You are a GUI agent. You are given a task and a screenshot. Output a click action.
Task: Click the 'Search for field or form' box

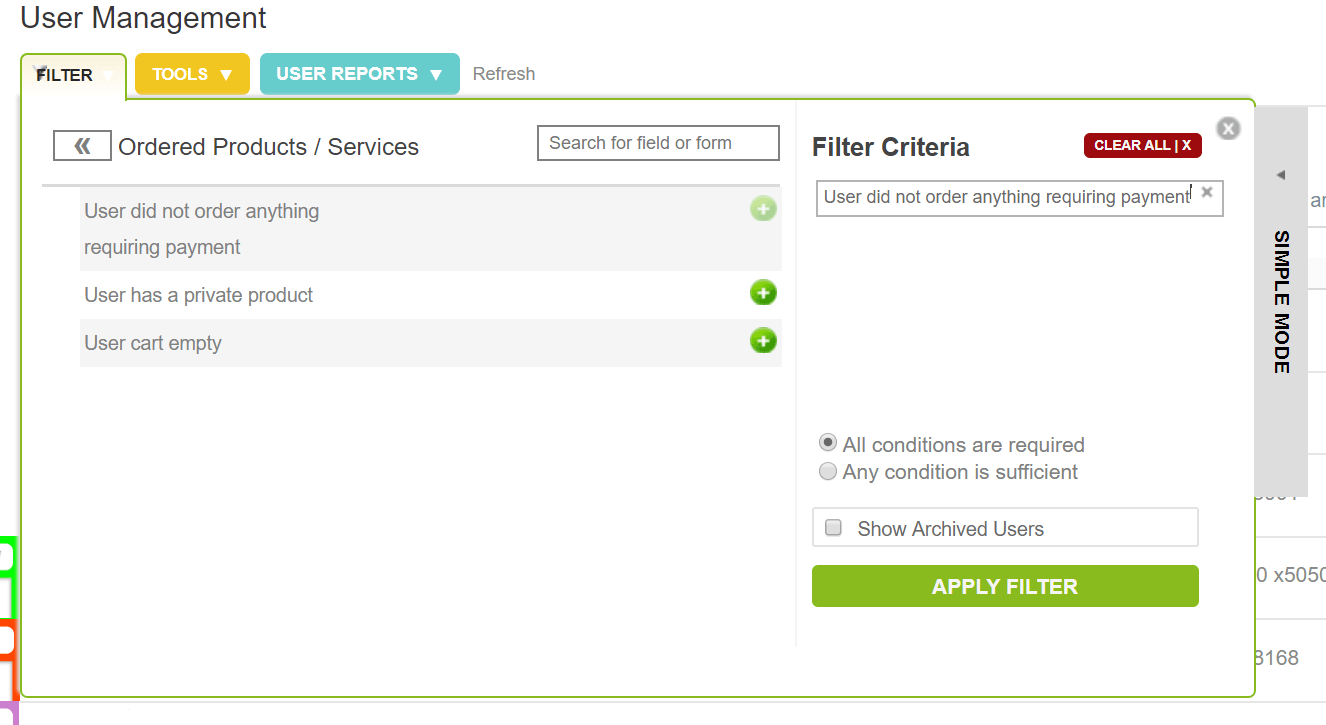(x=658, y=143)
